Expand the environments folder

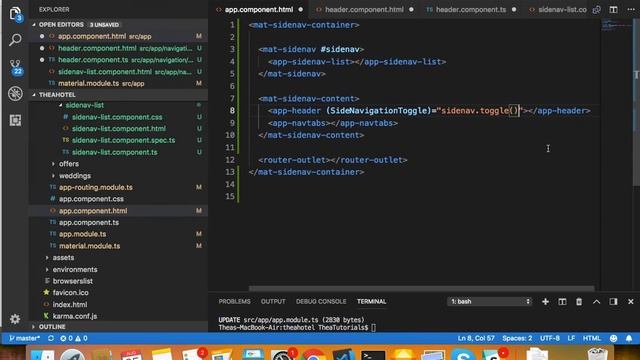(x=75, y=270)
